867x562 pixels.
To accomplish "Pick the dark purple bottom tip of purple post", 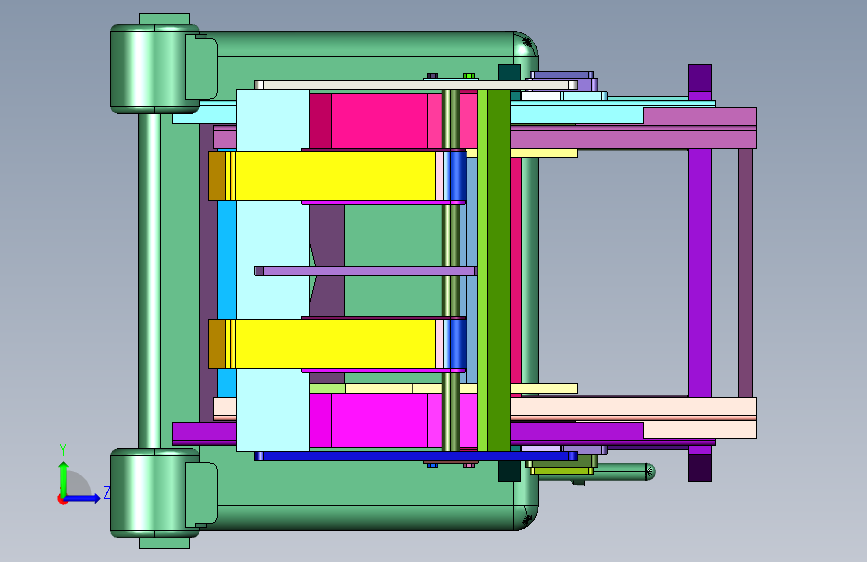I will (x=700, y=468).
